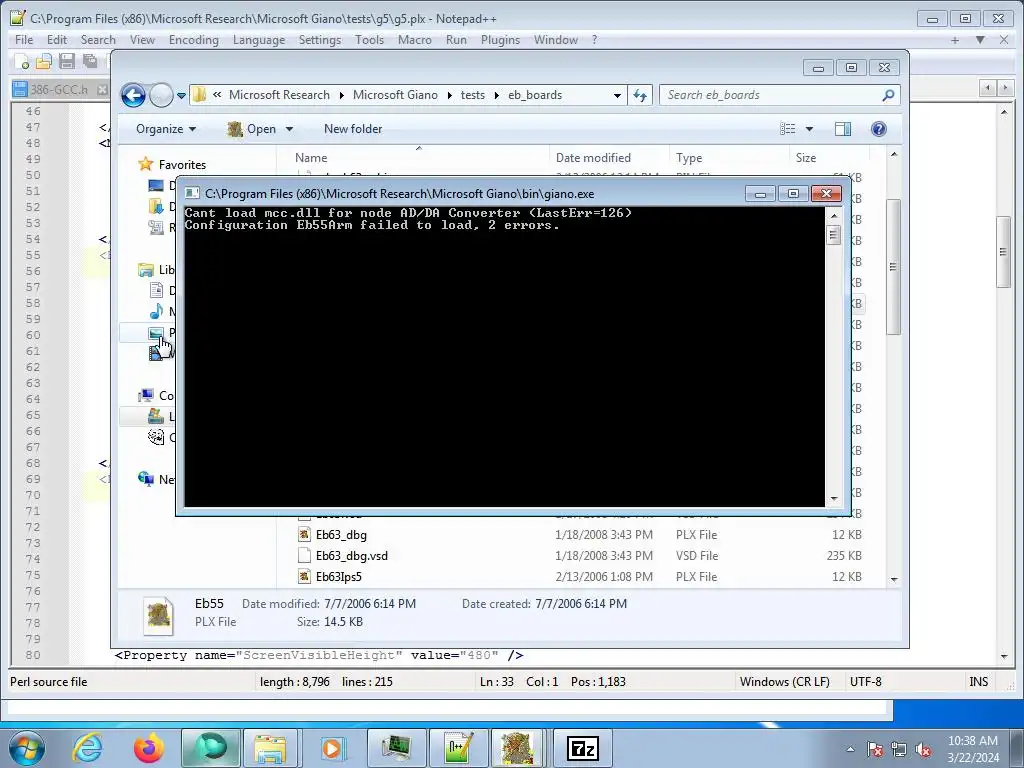Expand the view options dropdown arrow
This screenshot has height=768, width=1024.
click(x=809, y=129)
